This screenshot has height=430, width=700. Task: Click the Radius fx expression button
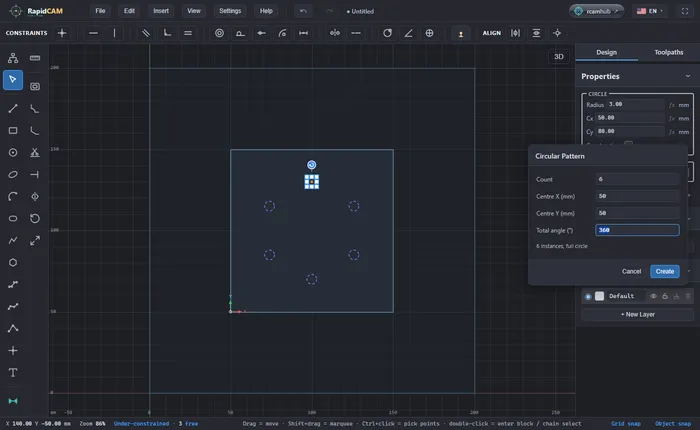click(671, 105)
